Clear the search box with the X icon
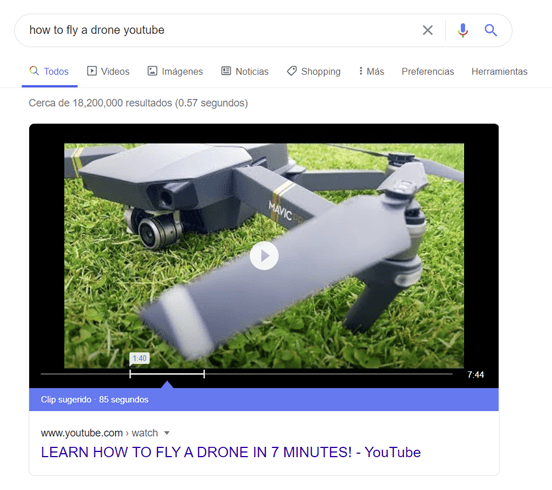 (x=427, y=30)
